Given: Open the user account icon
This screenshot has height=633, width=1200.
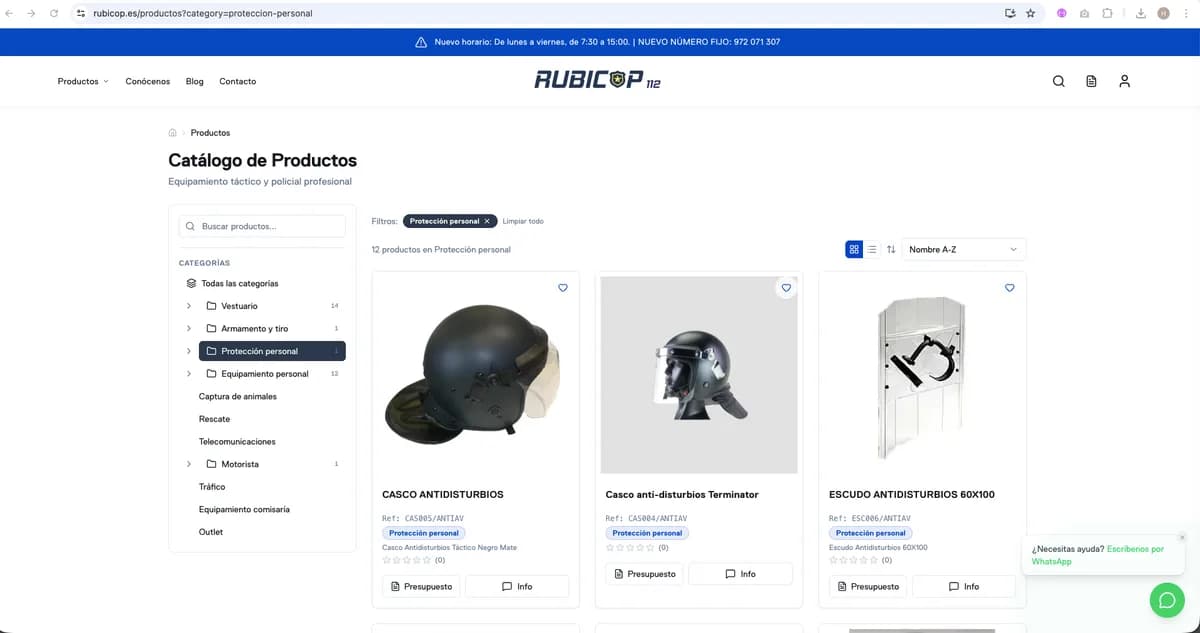Looking at the screenshot, I should click(x=1124, y=81).
